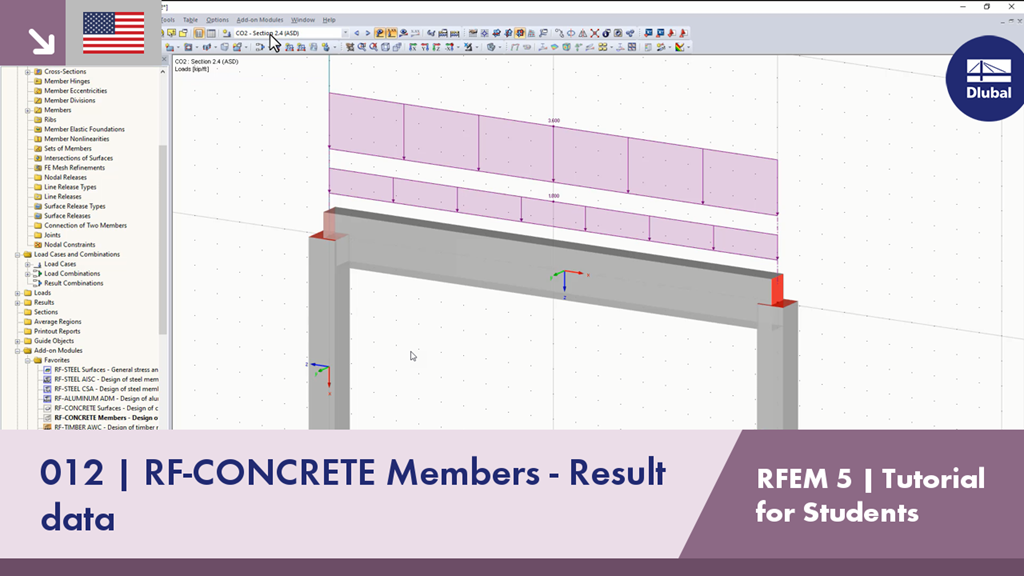Select Surface Releases item
Image resolution: width=1024 pixels, height=576 pixels.
(x=67, y=216)
